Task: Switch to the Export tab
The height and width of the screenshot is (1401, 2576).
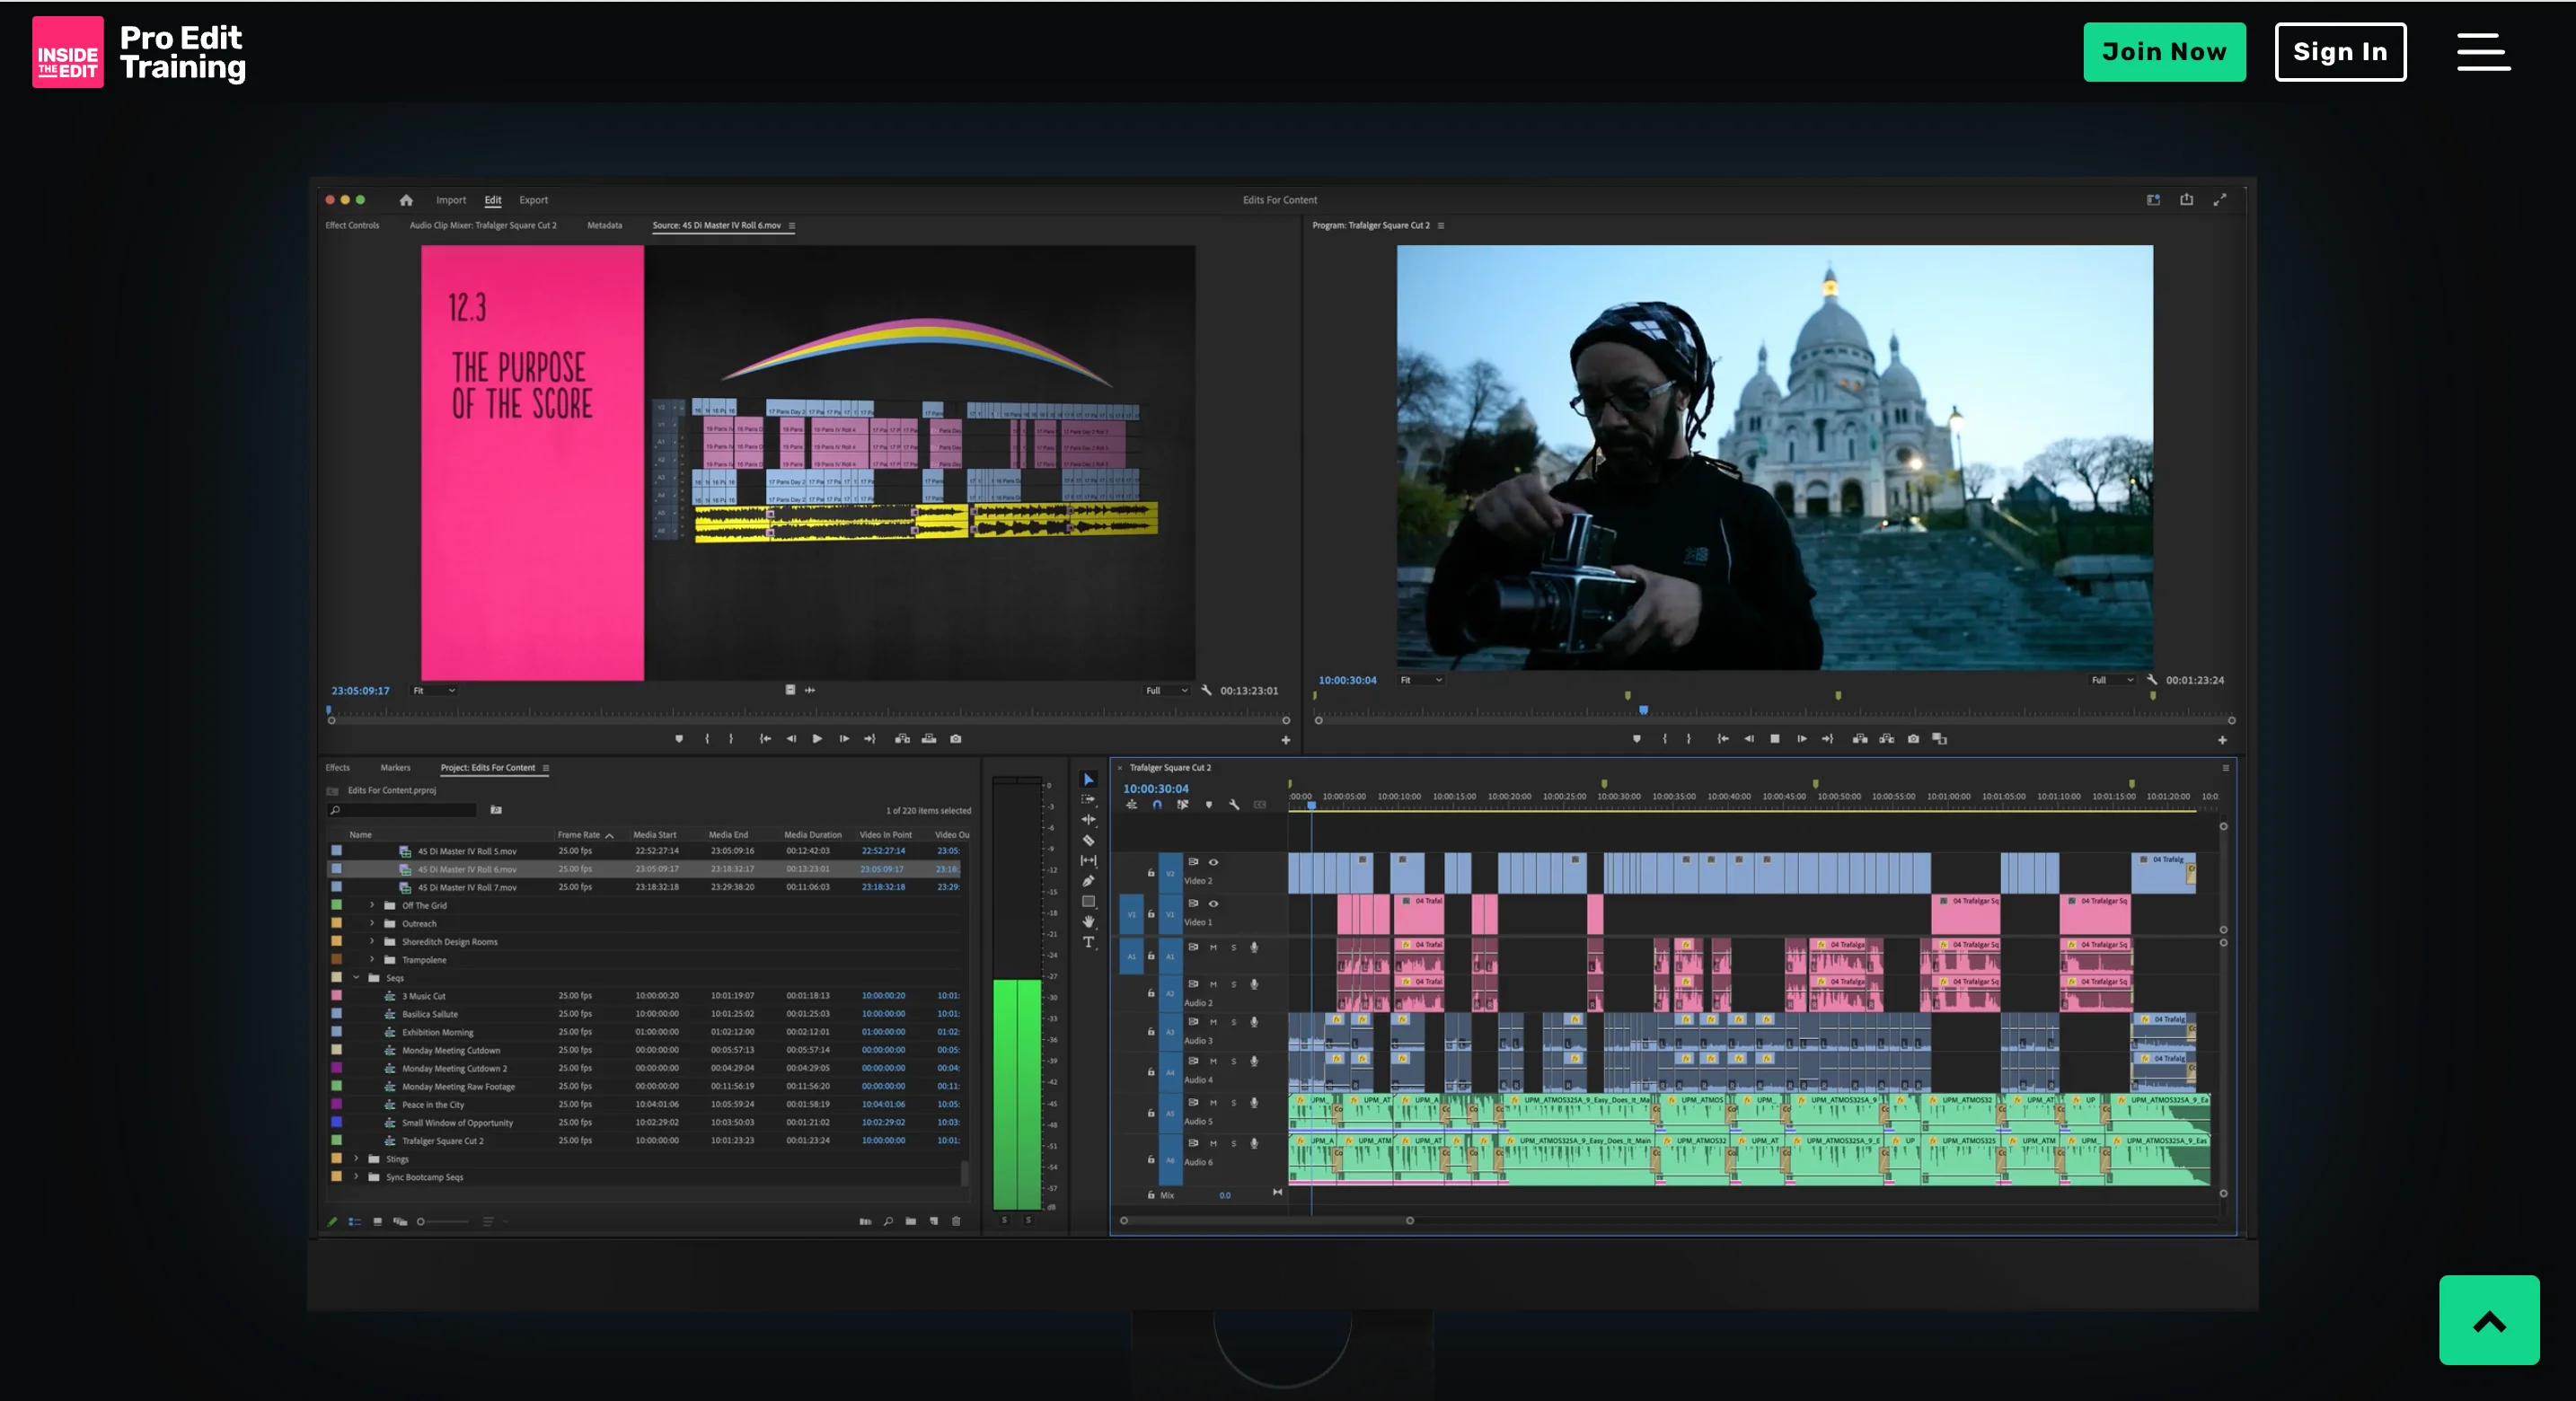Action: tap(534, 200)
